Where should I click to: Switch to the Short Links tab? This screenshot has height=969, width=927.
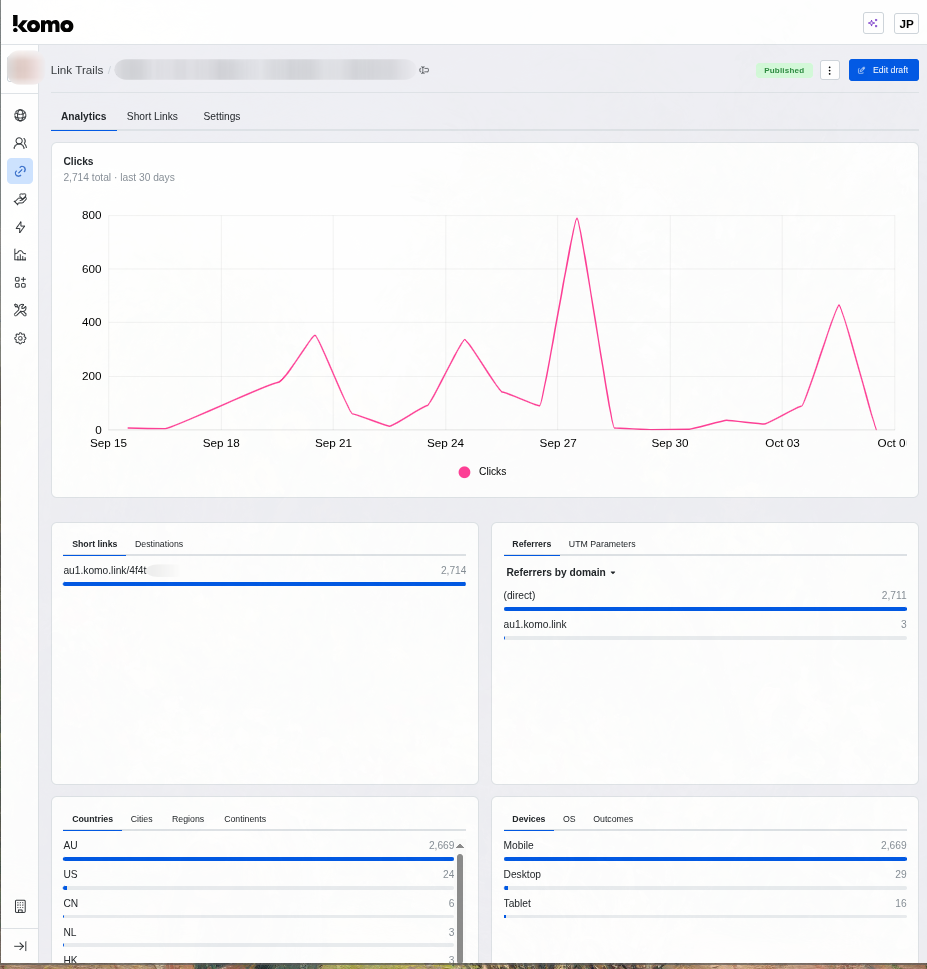(152, 116)
